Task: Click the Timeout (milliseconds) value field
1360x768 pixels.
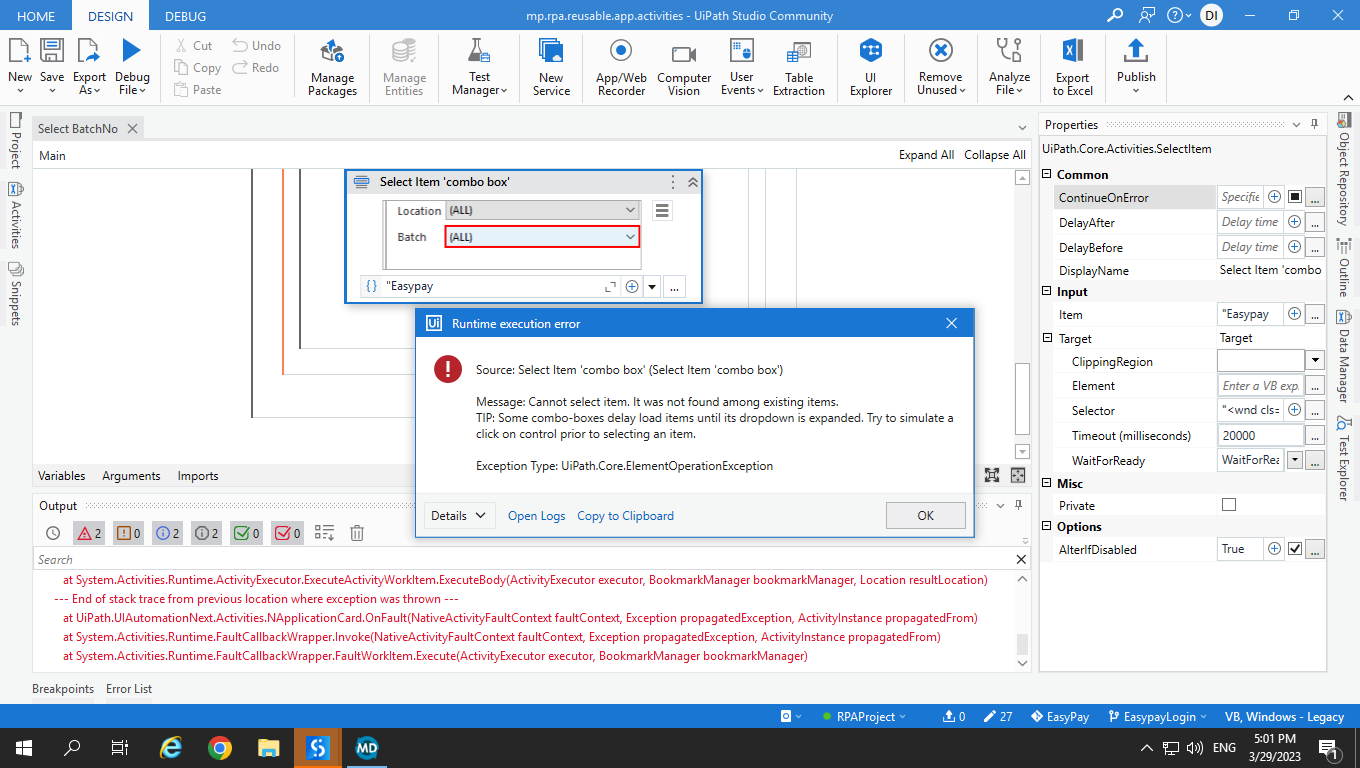Action: pos(1260,436)
